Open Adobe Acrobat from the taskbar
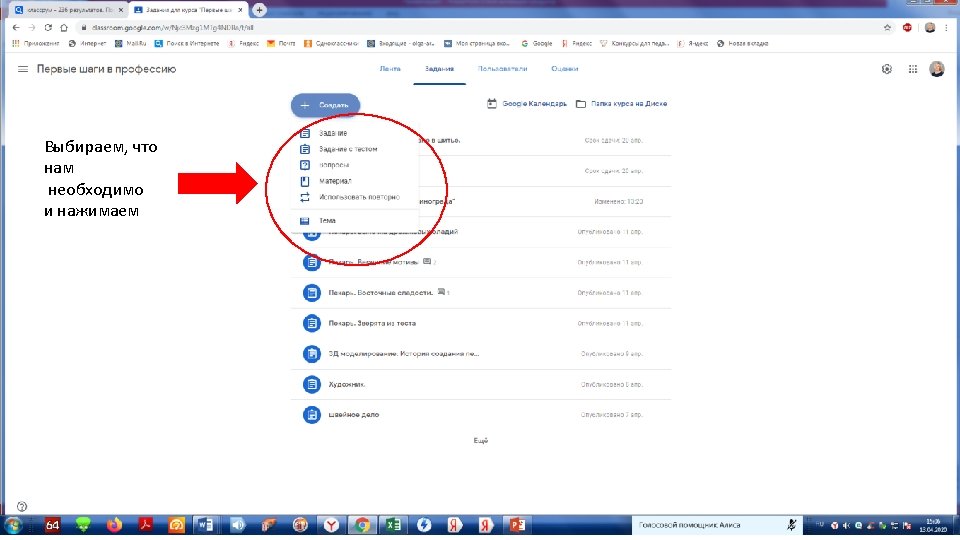The width and height of the screenshot is (960, 540). click(145, 525)
